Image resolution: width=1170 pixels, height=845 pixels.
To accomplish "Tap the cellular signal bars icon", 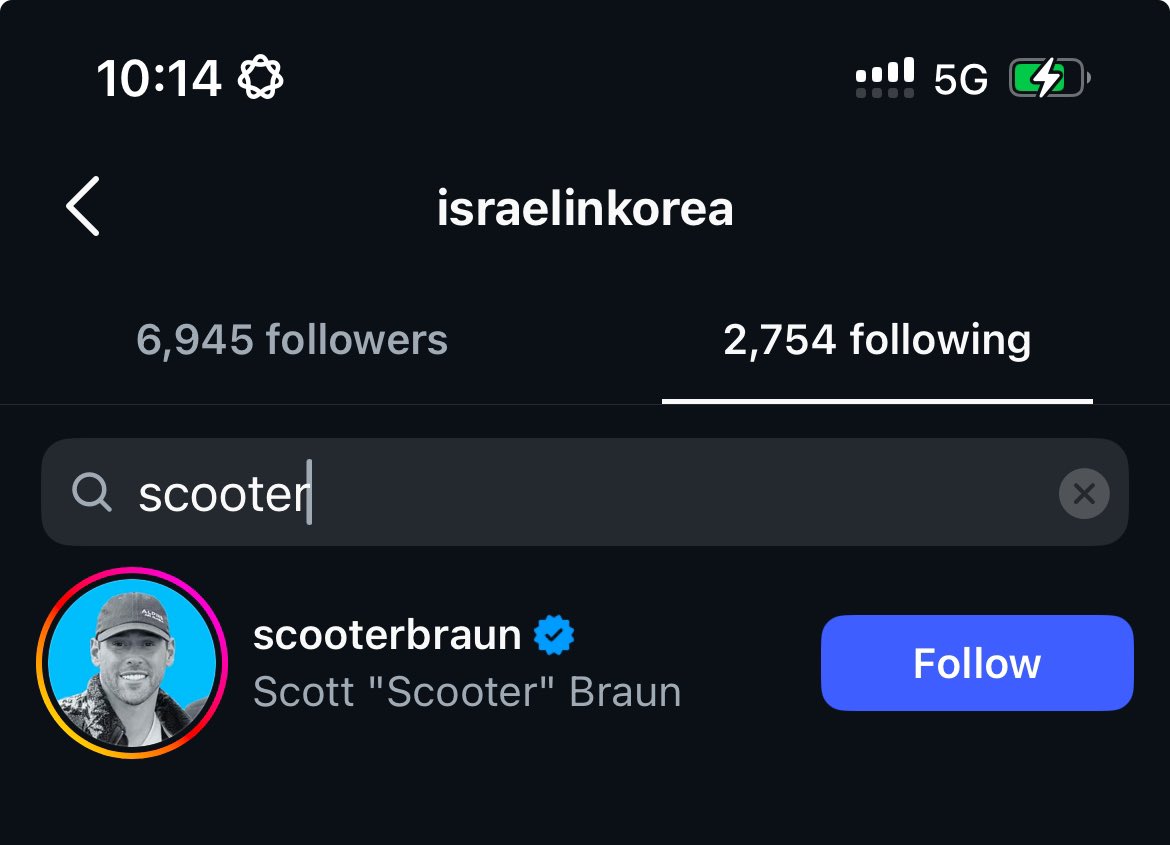I will pos(885,77).
